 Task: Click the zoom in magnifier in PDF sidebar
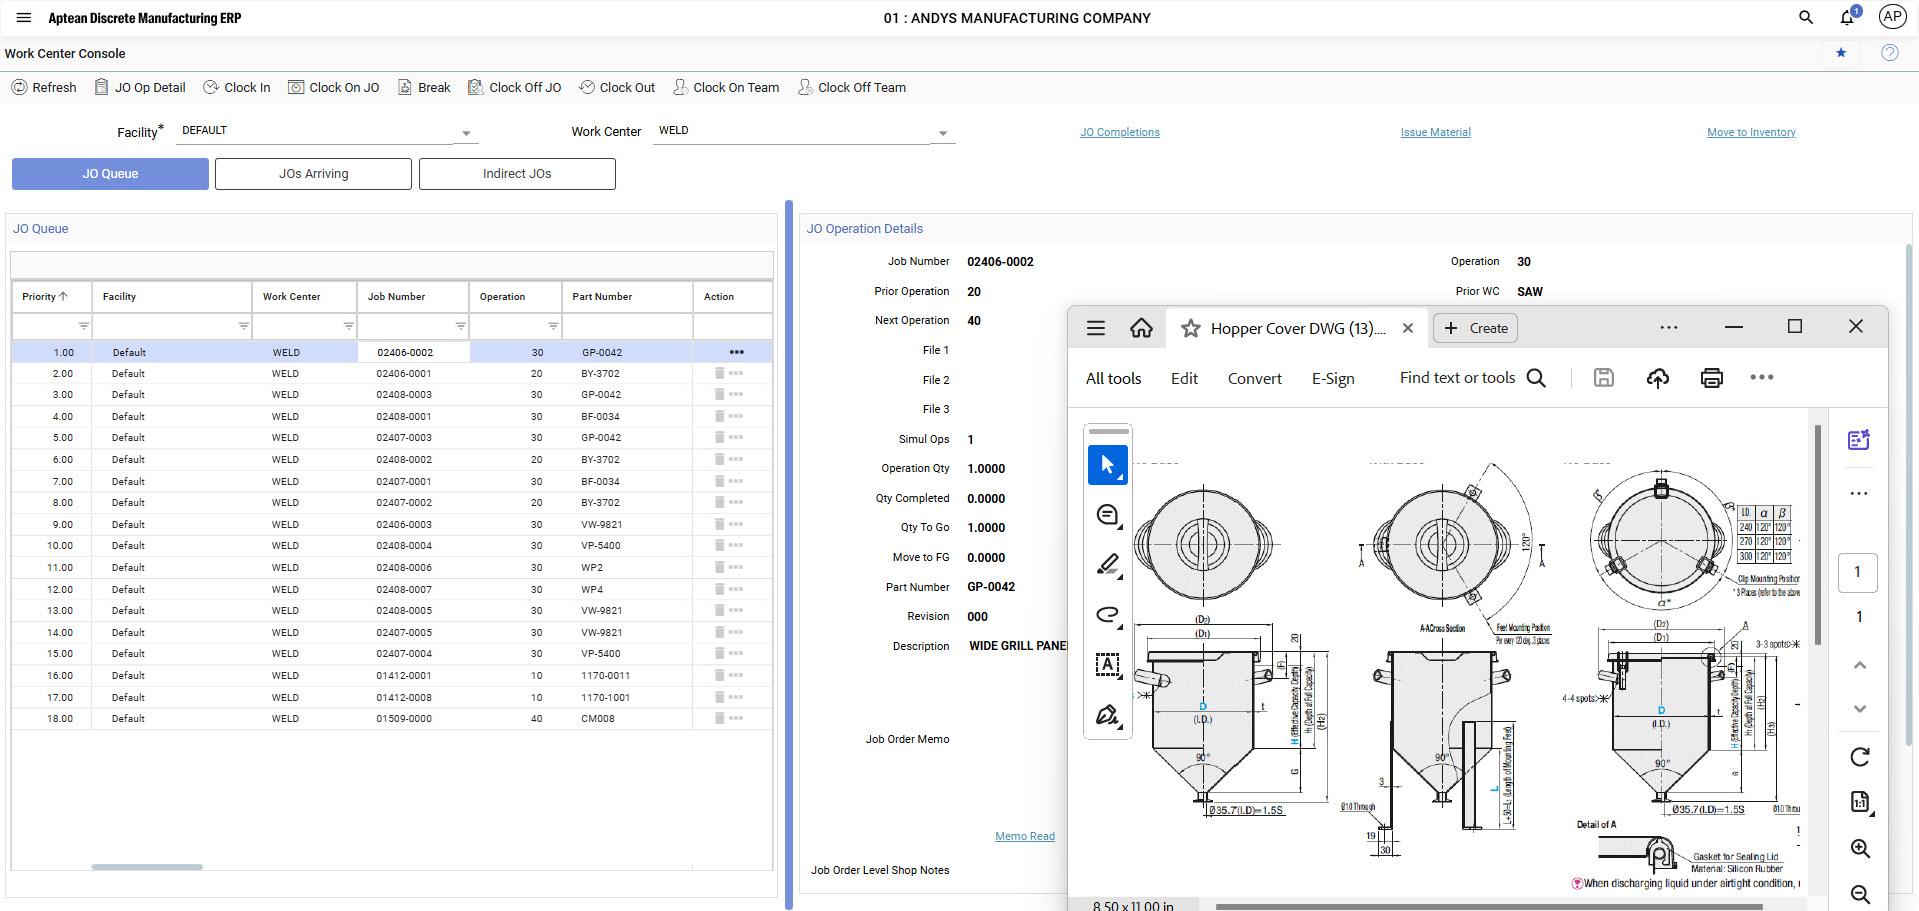(1859, 849)
